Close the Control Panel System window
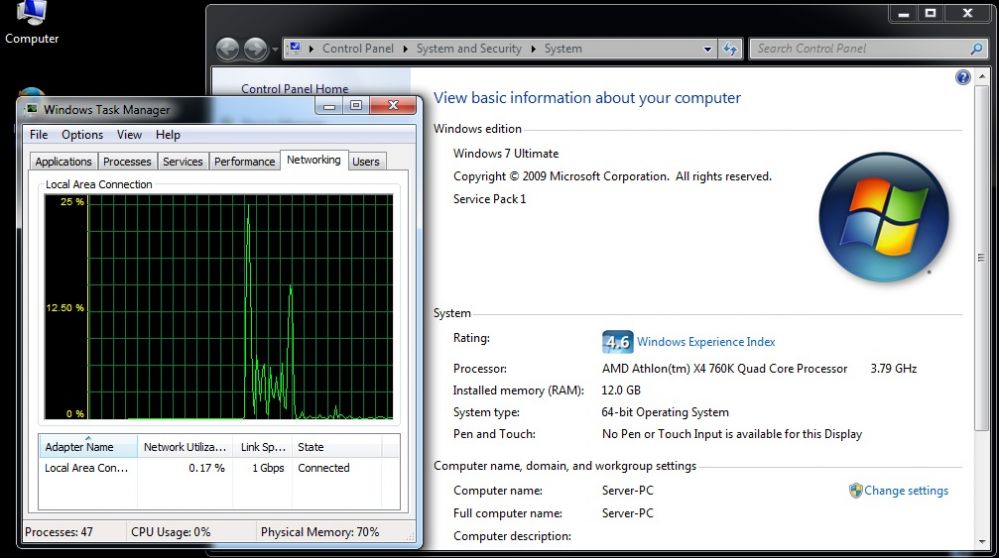The width and height of the screenshot is (999, 558). pos(968,13)
